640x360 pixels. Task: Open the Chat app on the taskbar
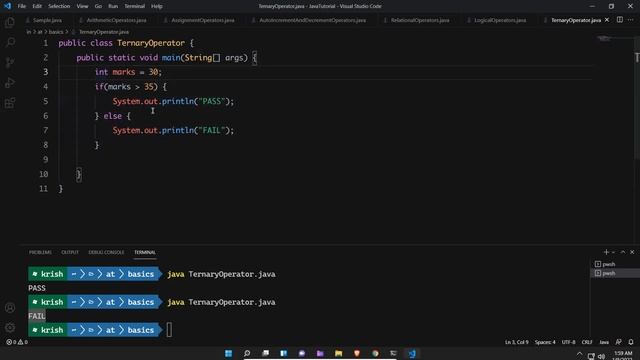[x=302, y=353]
